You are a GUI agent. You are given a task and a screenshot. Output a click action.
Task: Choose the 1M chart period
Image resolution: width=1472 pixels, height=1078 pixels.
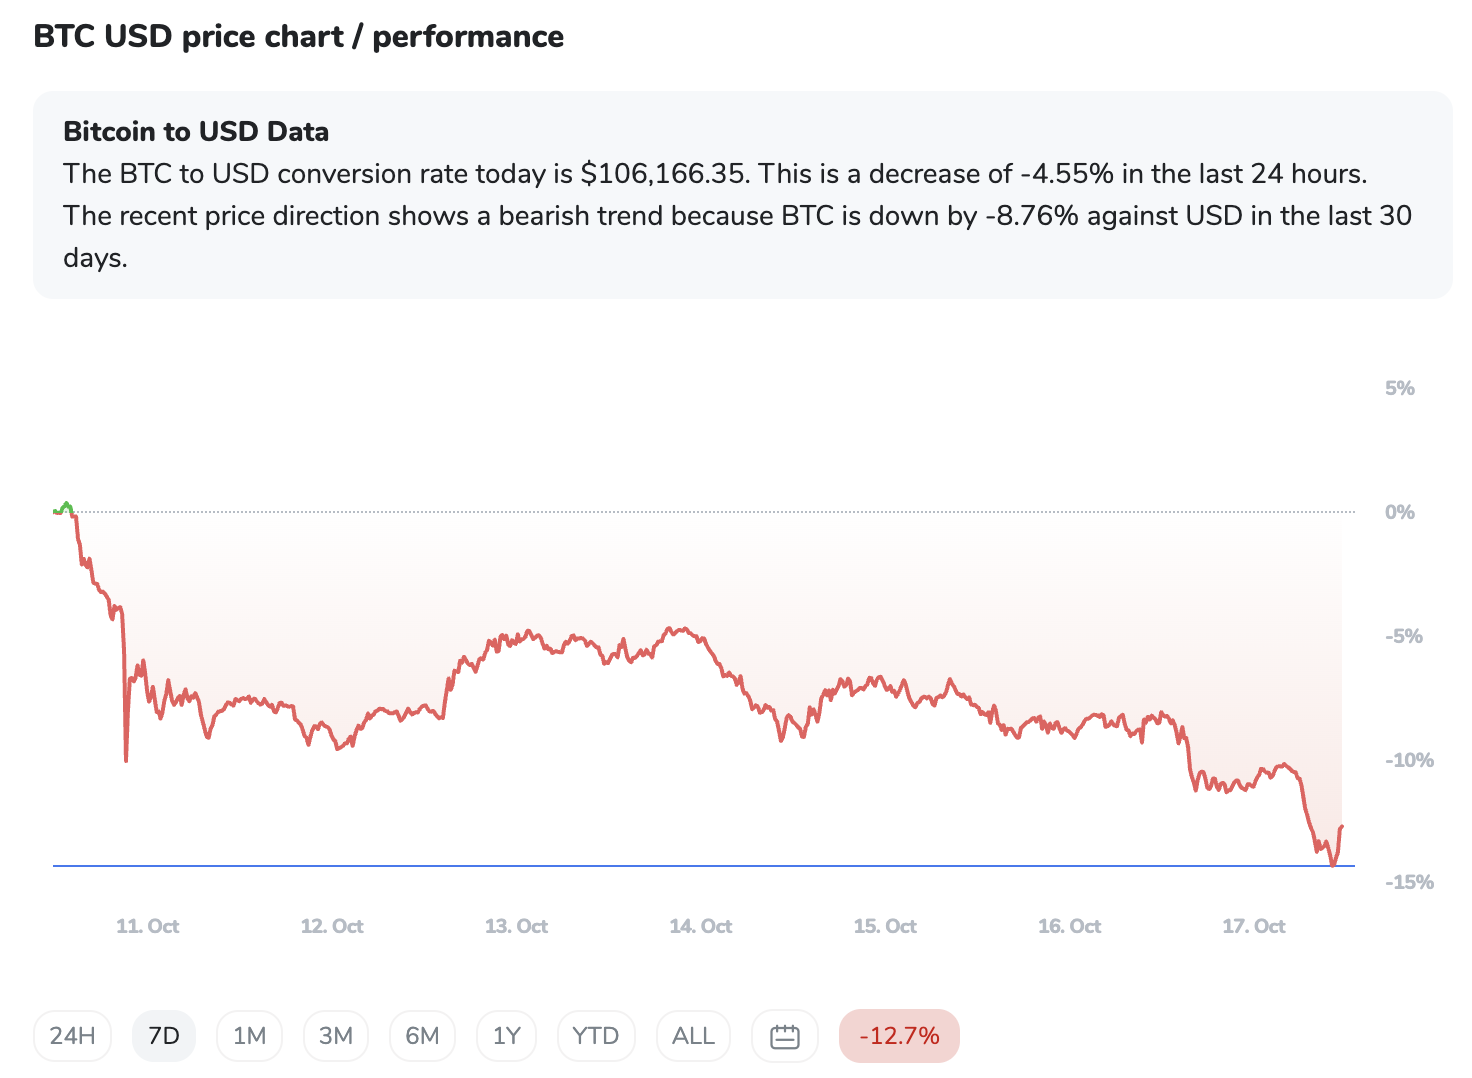pos(249,1036)
